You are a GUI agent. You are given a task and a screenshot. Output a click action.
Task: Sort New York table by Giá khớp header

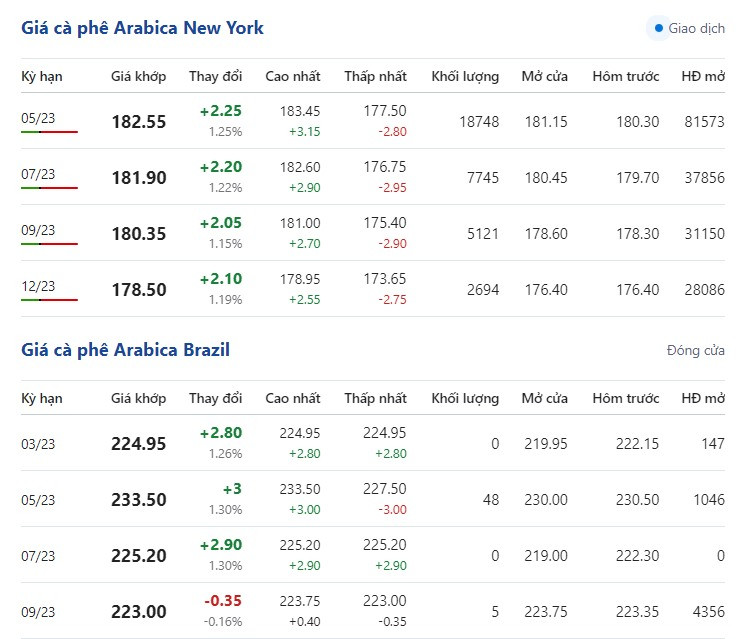click(x=138, y=76)
